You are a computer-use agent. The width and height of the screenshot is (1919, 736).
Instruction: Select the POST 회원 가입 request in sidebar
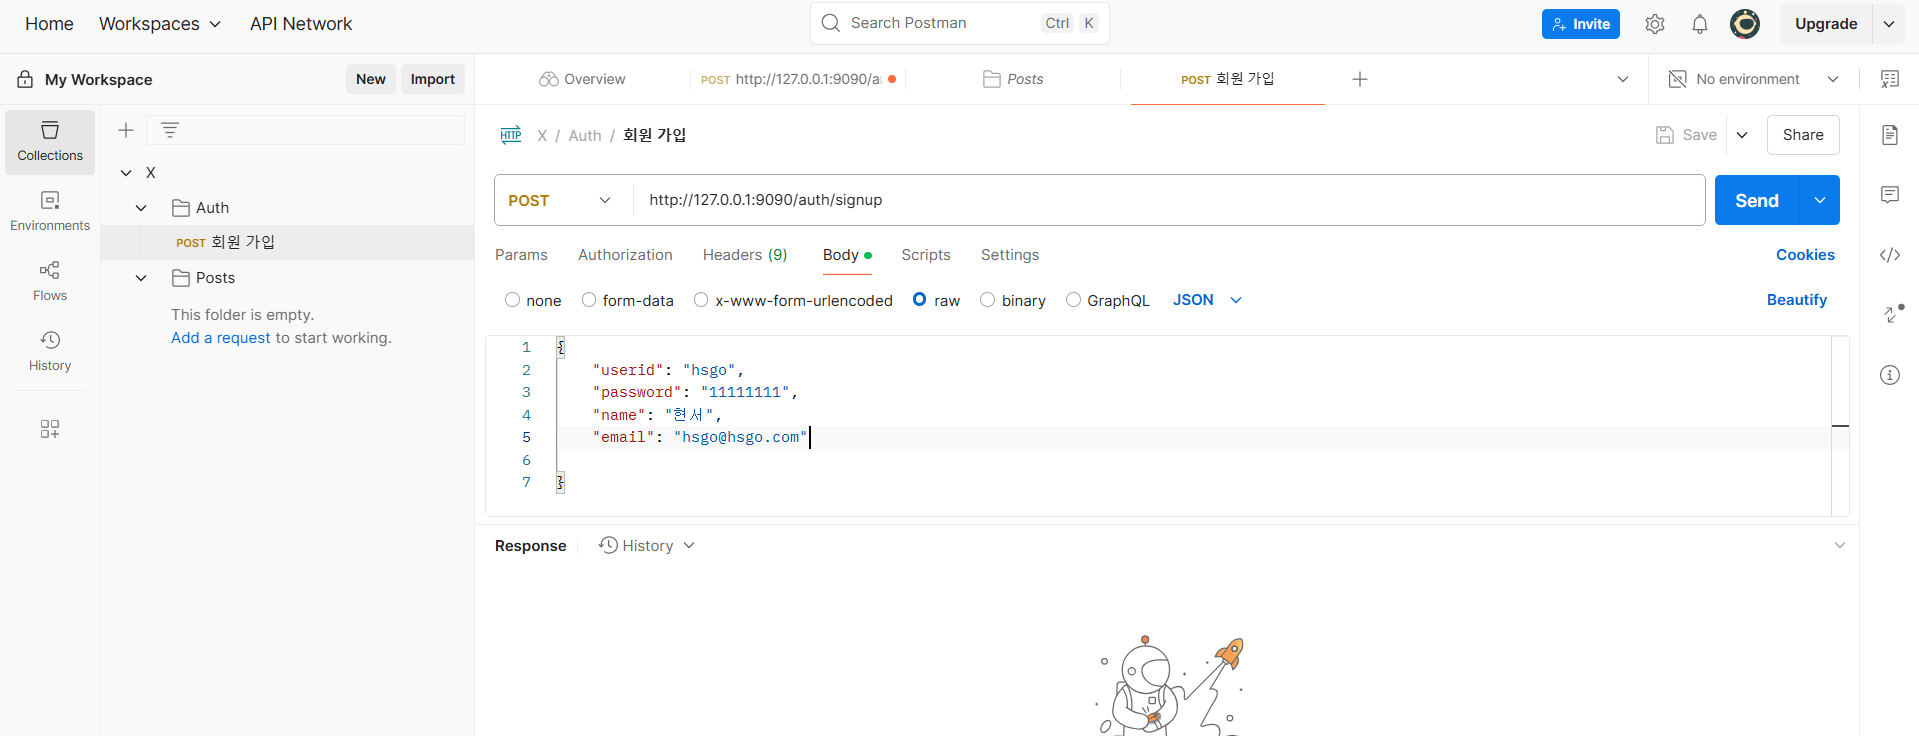[x=288, y=242]
